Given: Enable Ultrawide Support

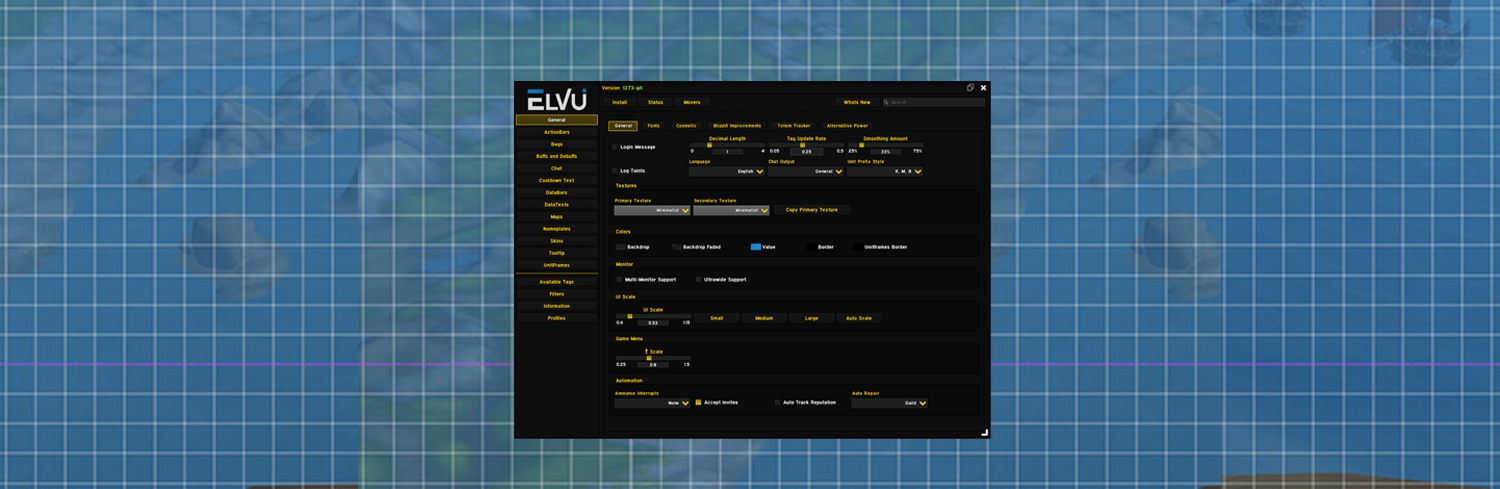Looking at the screenshot, I should coord(699,280).
